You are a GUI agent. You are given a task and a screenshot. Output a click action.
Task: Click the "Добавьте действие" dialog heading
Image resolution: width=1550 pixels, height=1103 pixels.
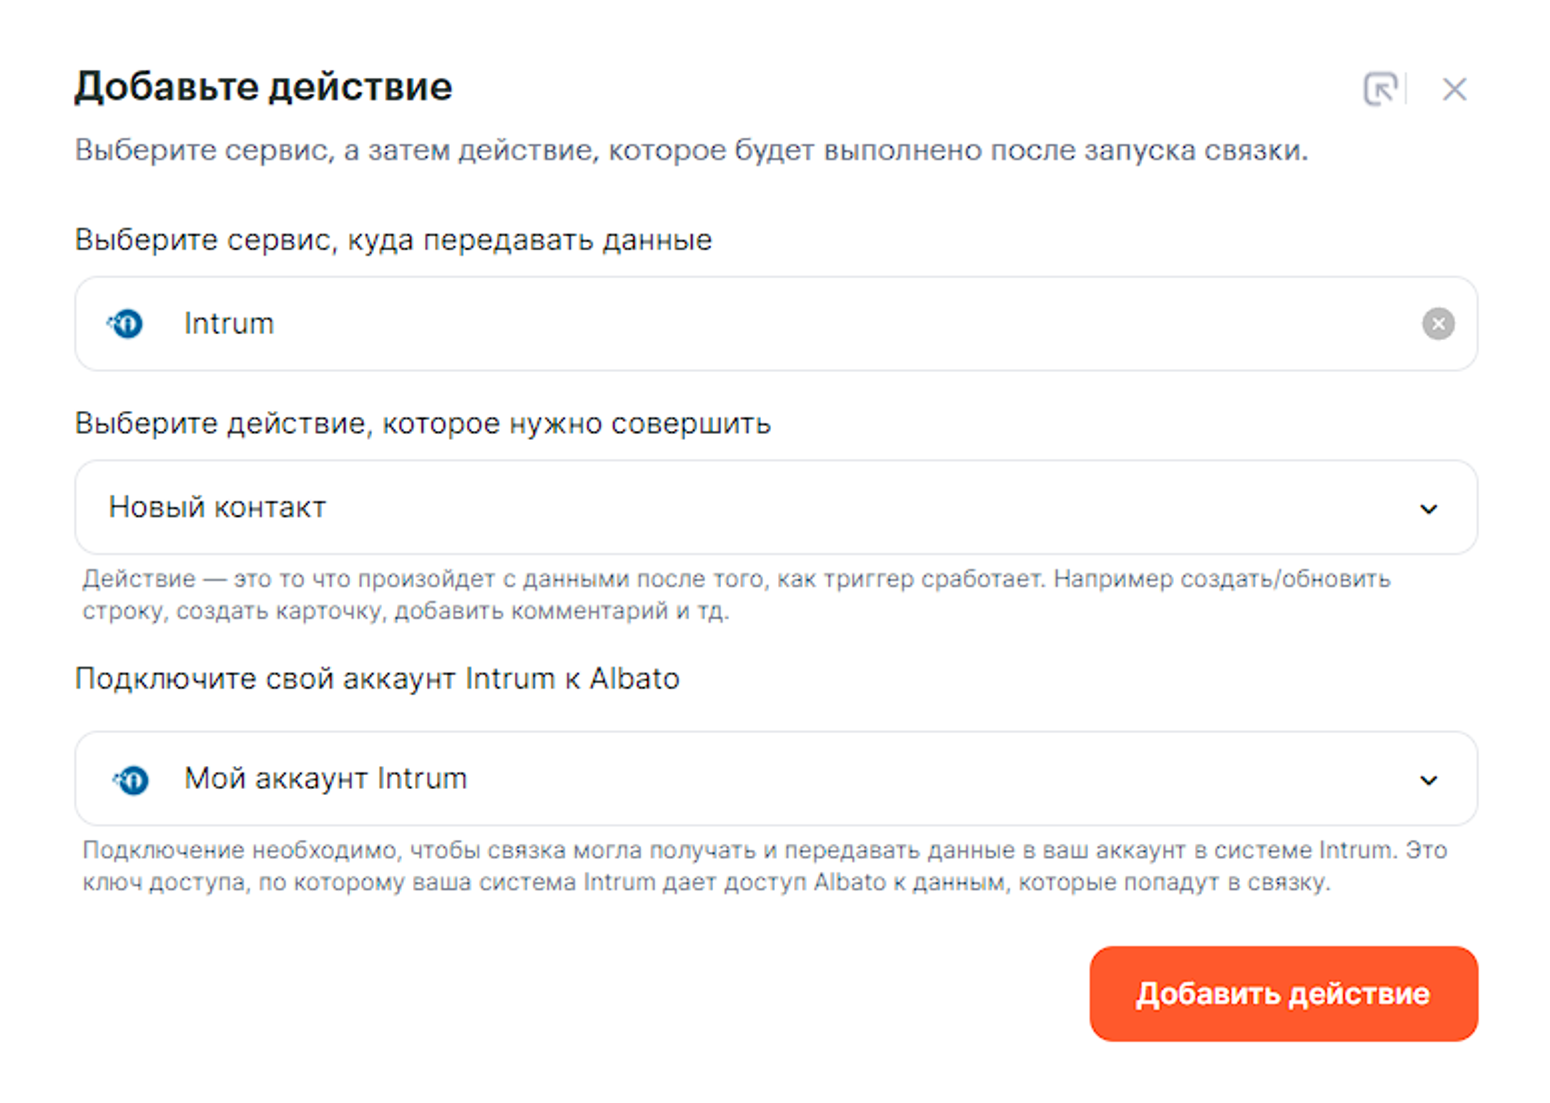click(263, 87)
